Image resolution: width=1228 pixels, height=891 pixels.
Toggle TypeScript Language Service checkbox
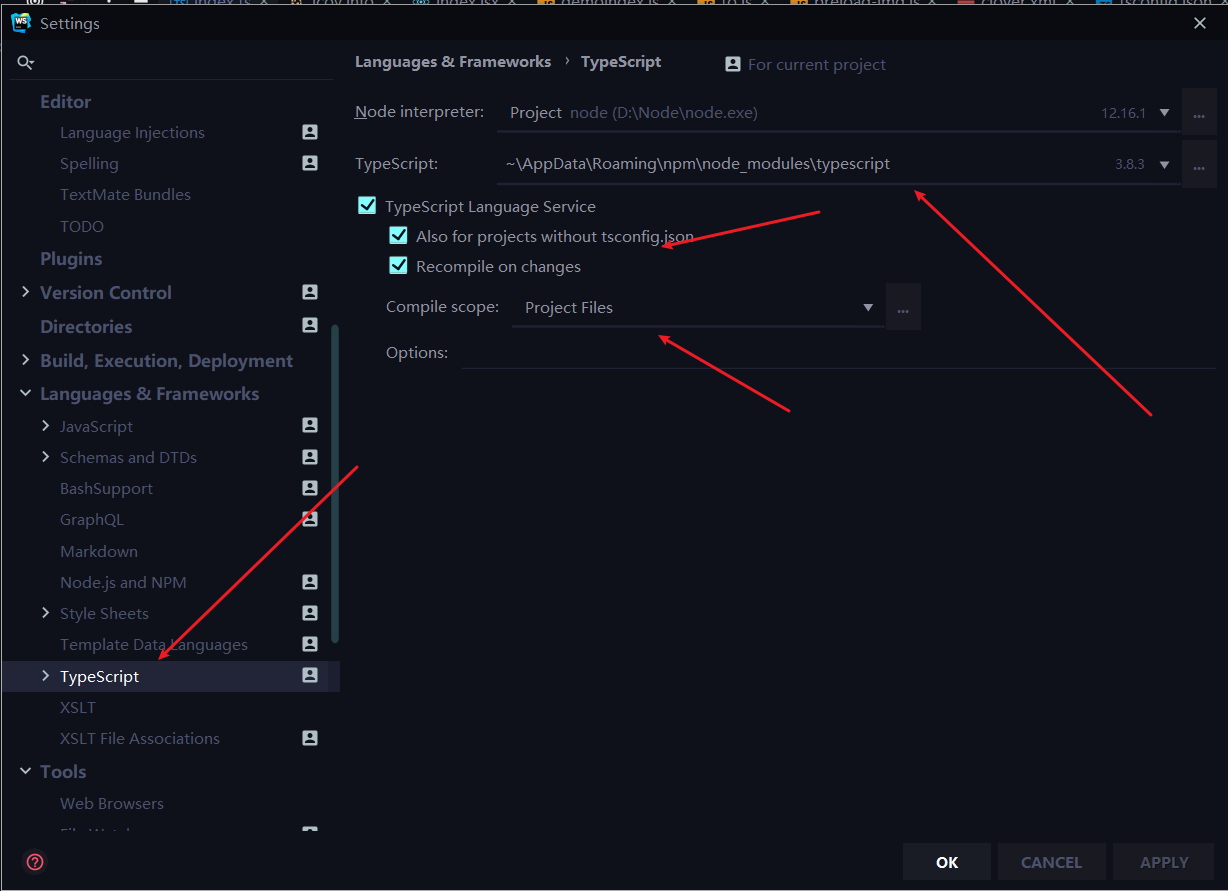pyautogui.click(x=367, y=206)
